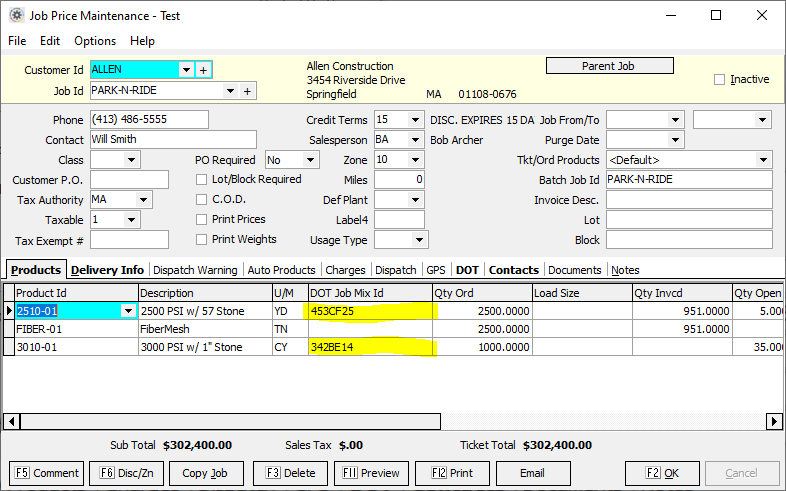Switch to the Delivery Info tab
Image resolution: width=786 pixels, height=491 pixels.
[107, 270]
